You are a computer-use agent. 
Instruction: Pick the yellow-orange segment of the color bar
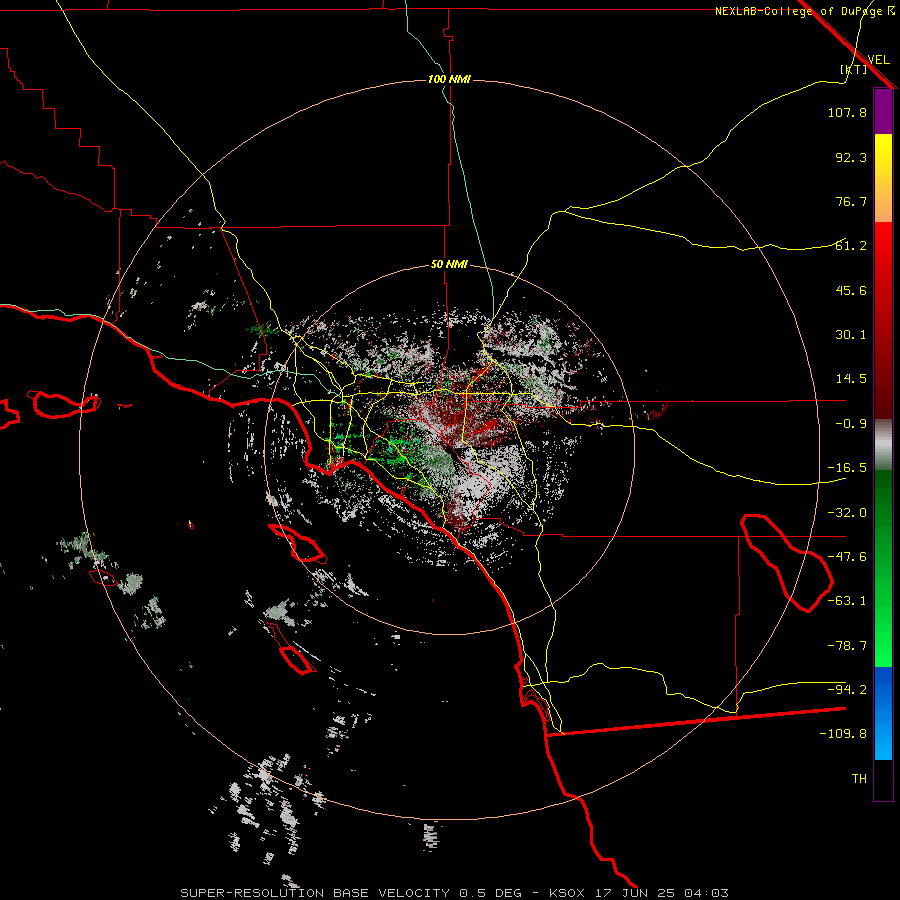click(x=883, y=178)
